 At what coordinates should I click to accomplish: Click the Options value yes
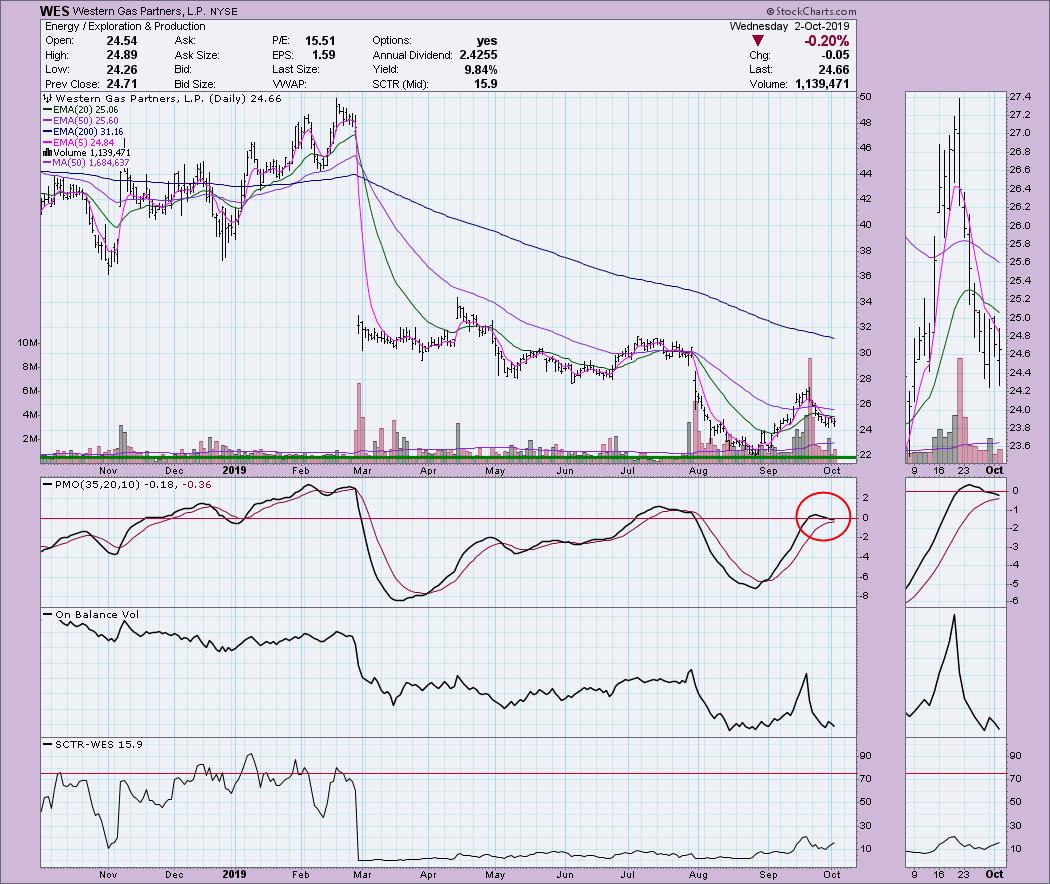click(x=487, y=41)
